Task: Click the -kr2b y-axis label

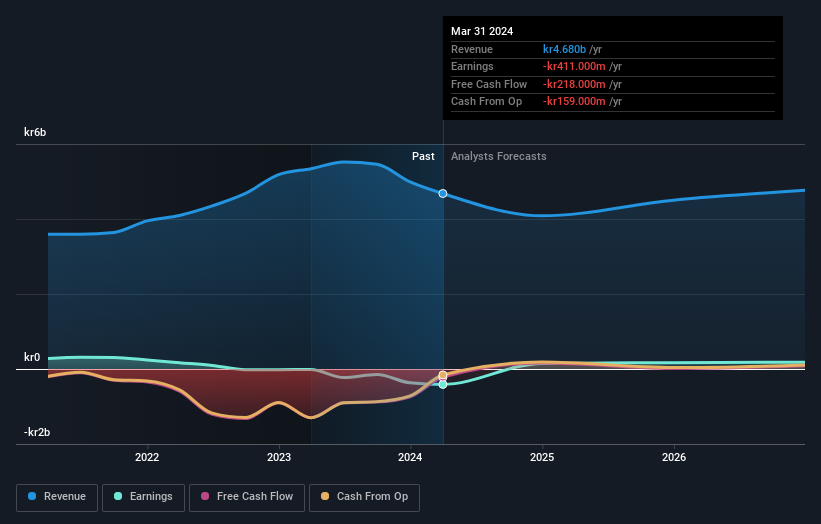Action: (x=37, y=432)
